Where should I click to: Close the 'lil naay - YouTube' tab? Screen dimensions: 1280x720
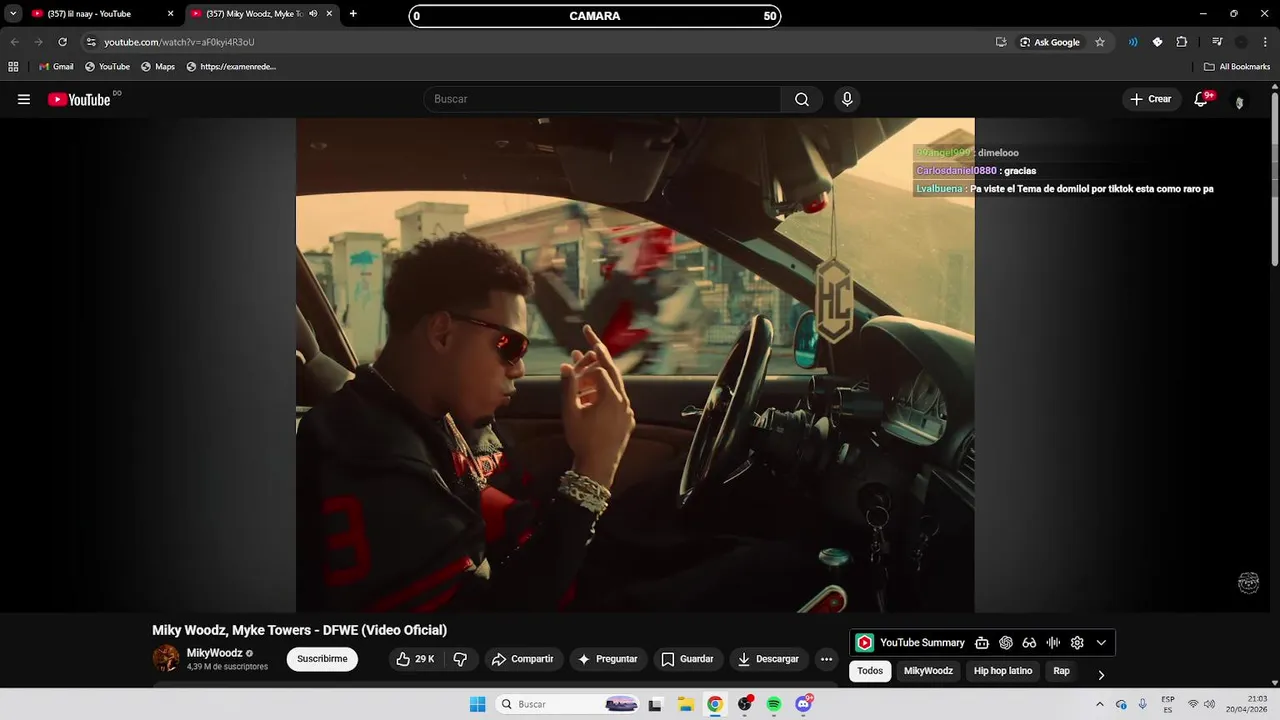click(170, 14)
